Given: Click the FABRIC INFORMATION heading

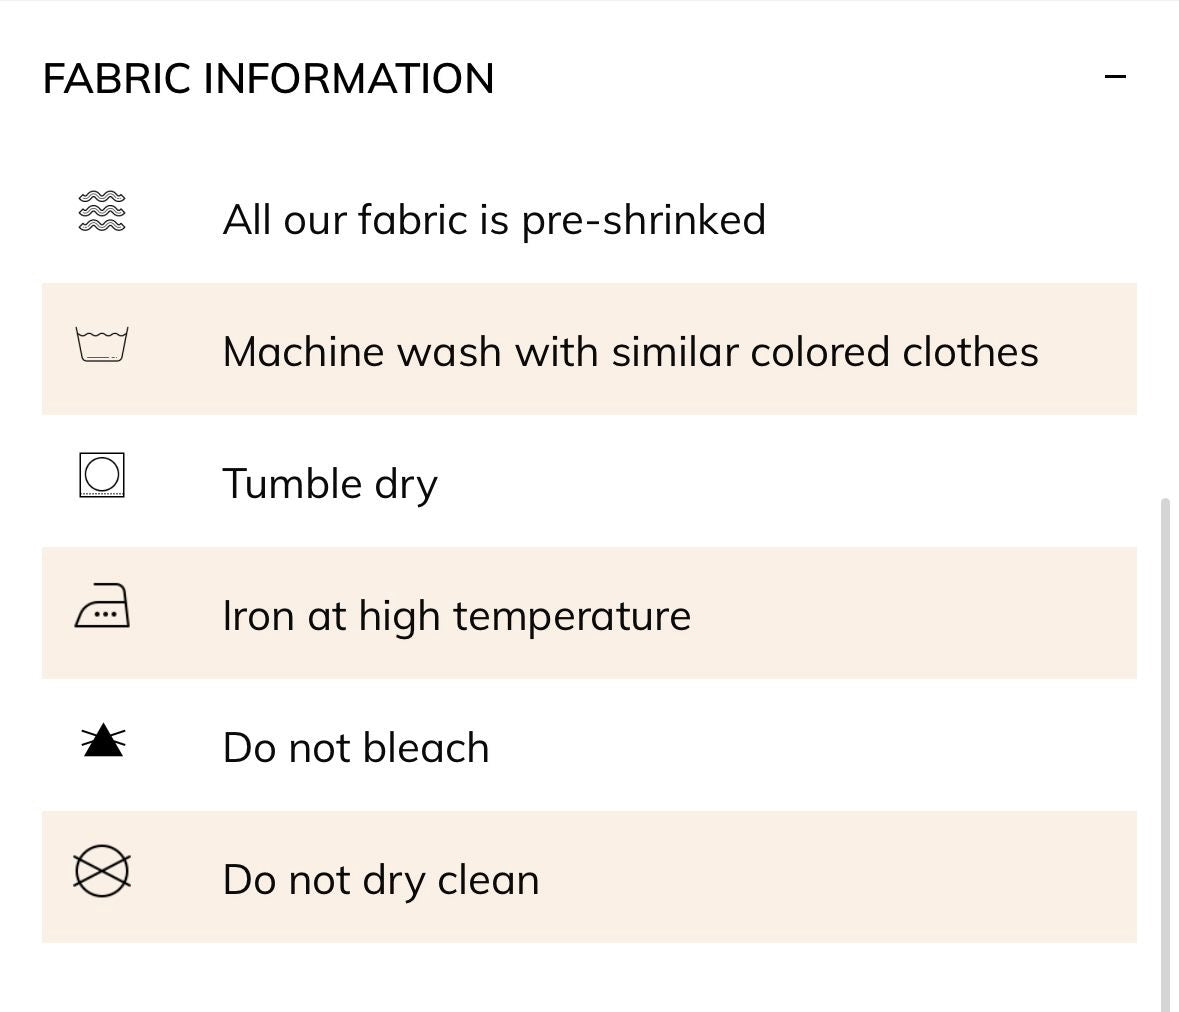Looking at the screenshot, I should [268, 78].
